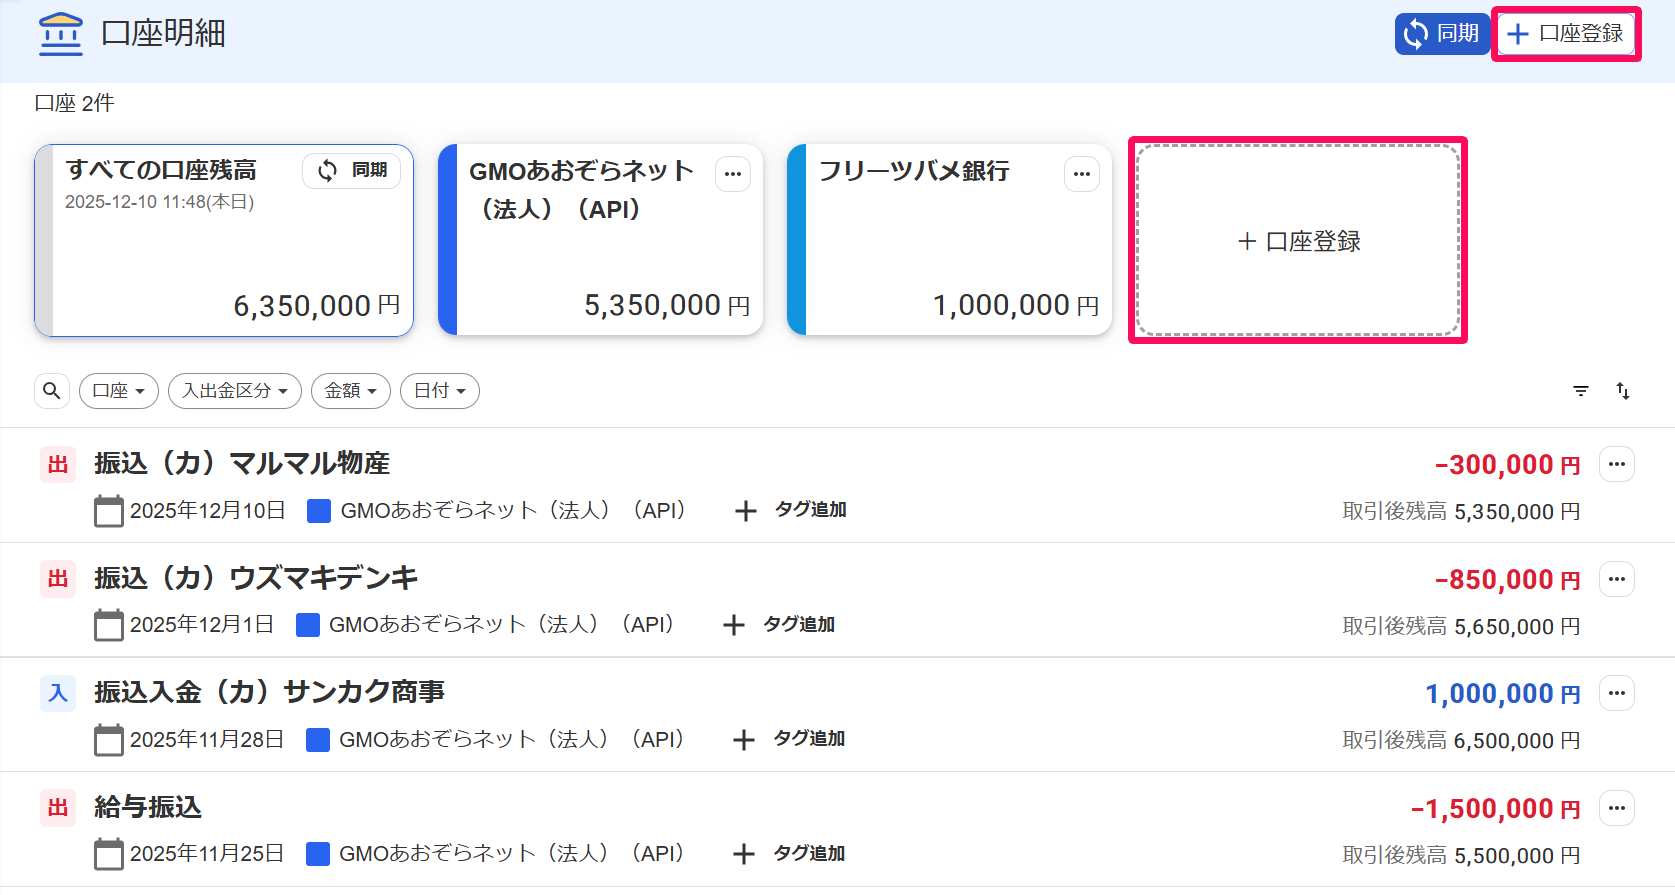Click calendar icon beside 2025年11月28日
This screenshot has width=1675, height=895.
point(108,740)
